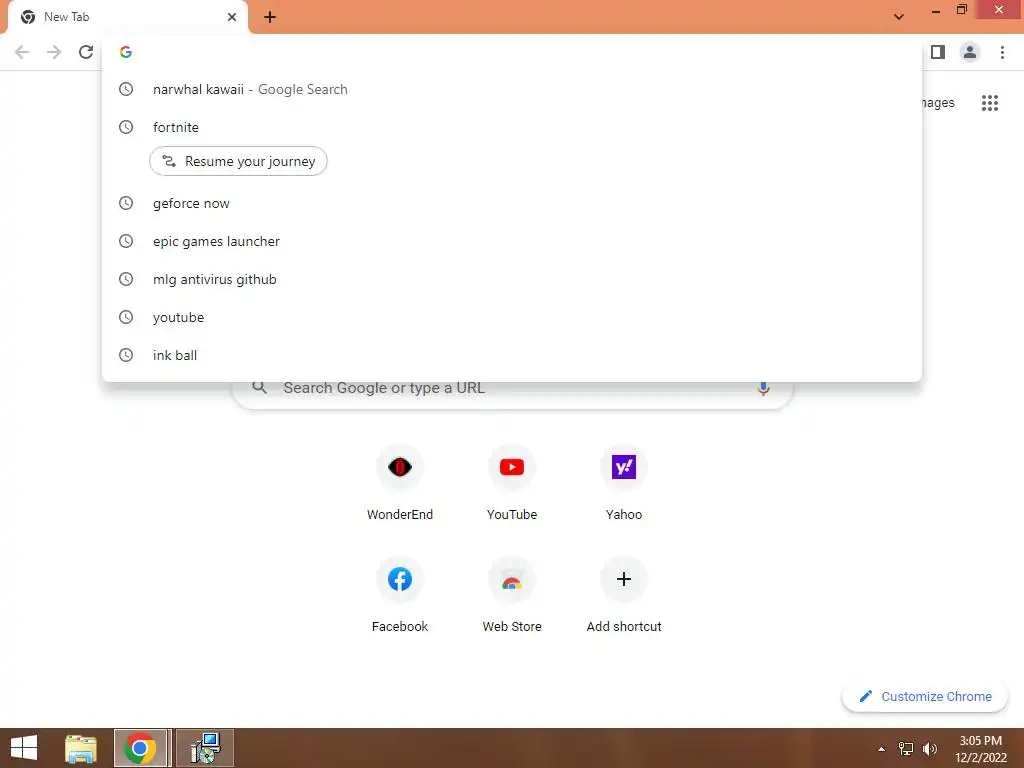The image size is (1024, 768).
Task: Open the volume tray icon
Action: [x=930, y=749]
